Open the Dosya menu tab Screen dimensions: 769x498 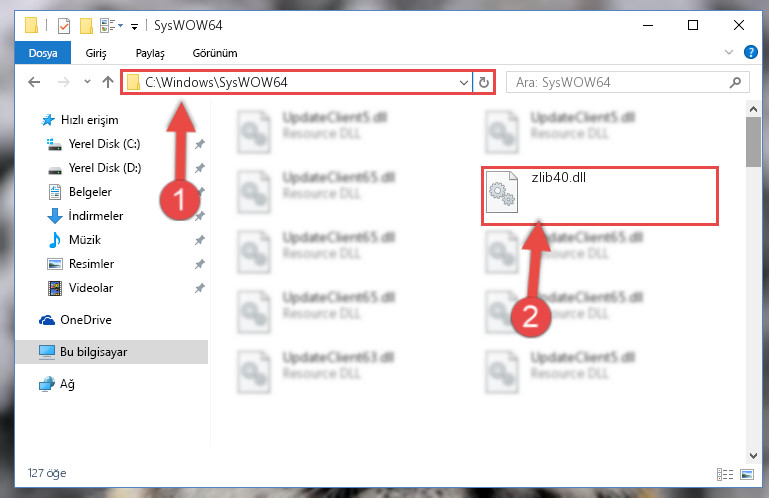coord(43,52)
